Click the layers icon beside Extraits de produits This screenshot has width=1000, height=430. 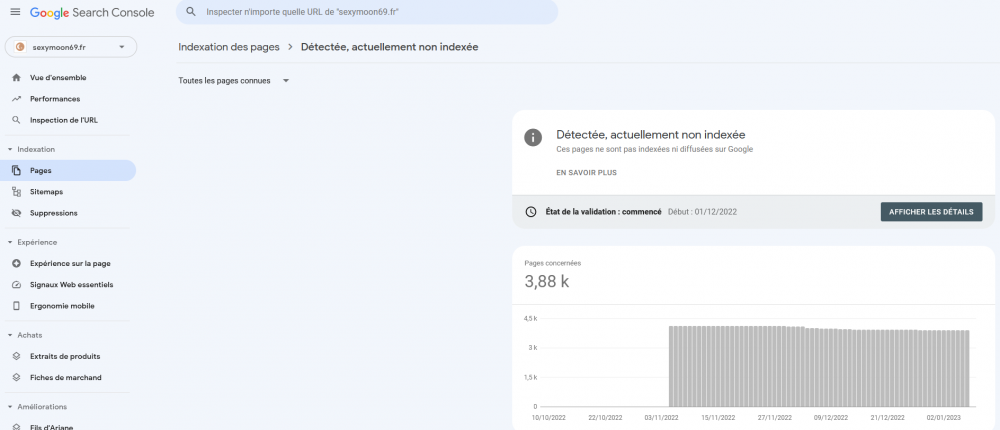[17, 356]
